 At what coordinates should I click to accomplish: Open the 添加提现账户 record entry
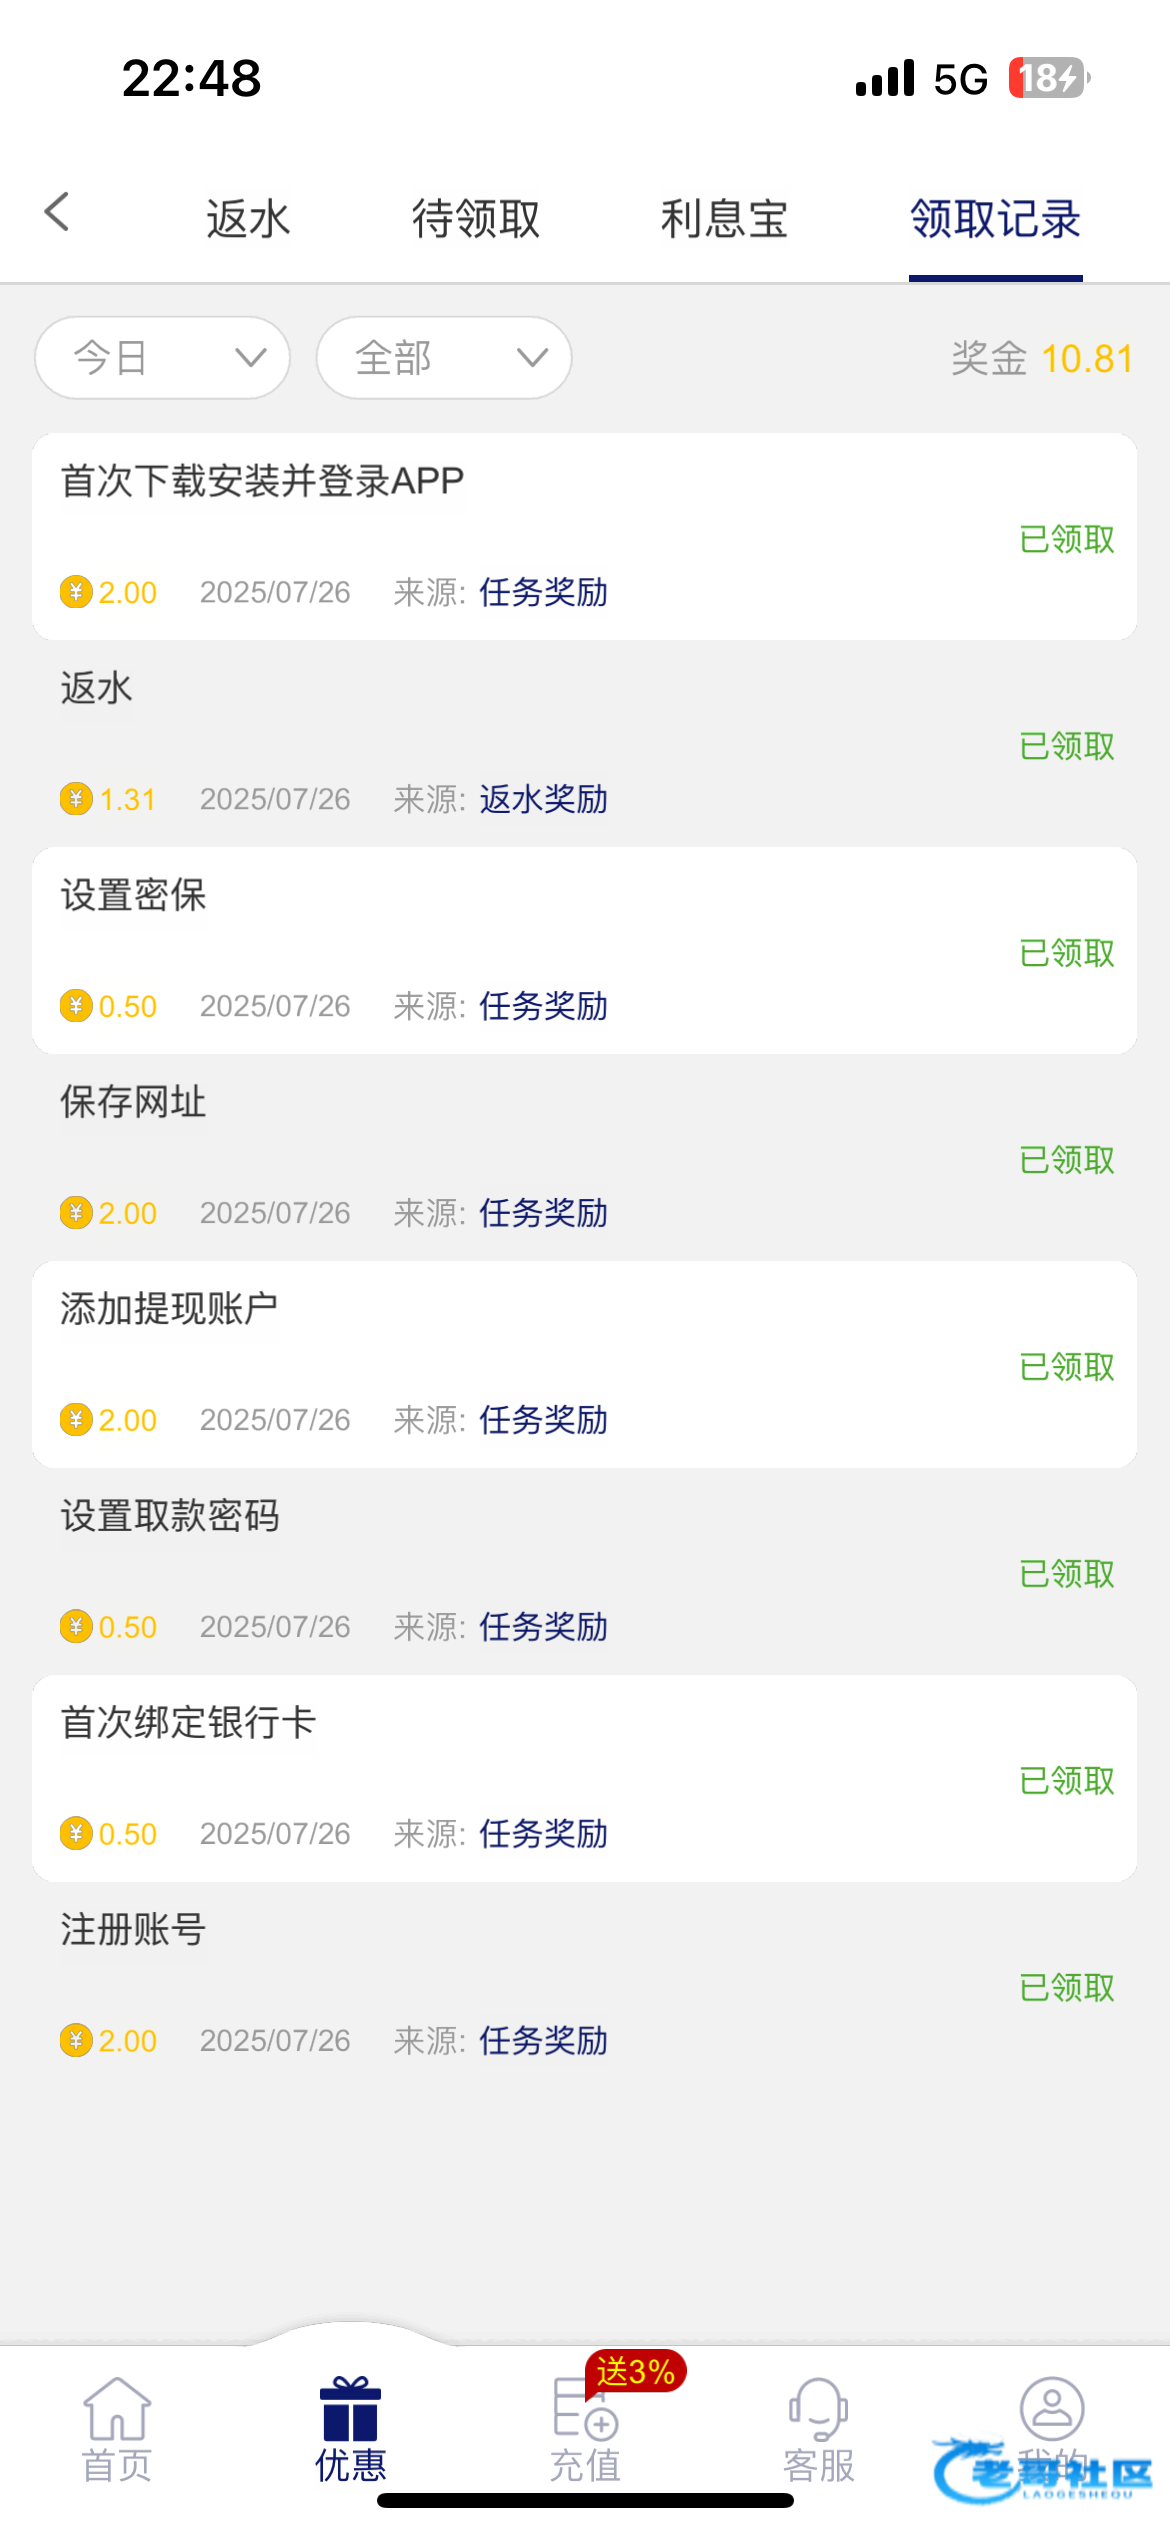(584, 1364)
